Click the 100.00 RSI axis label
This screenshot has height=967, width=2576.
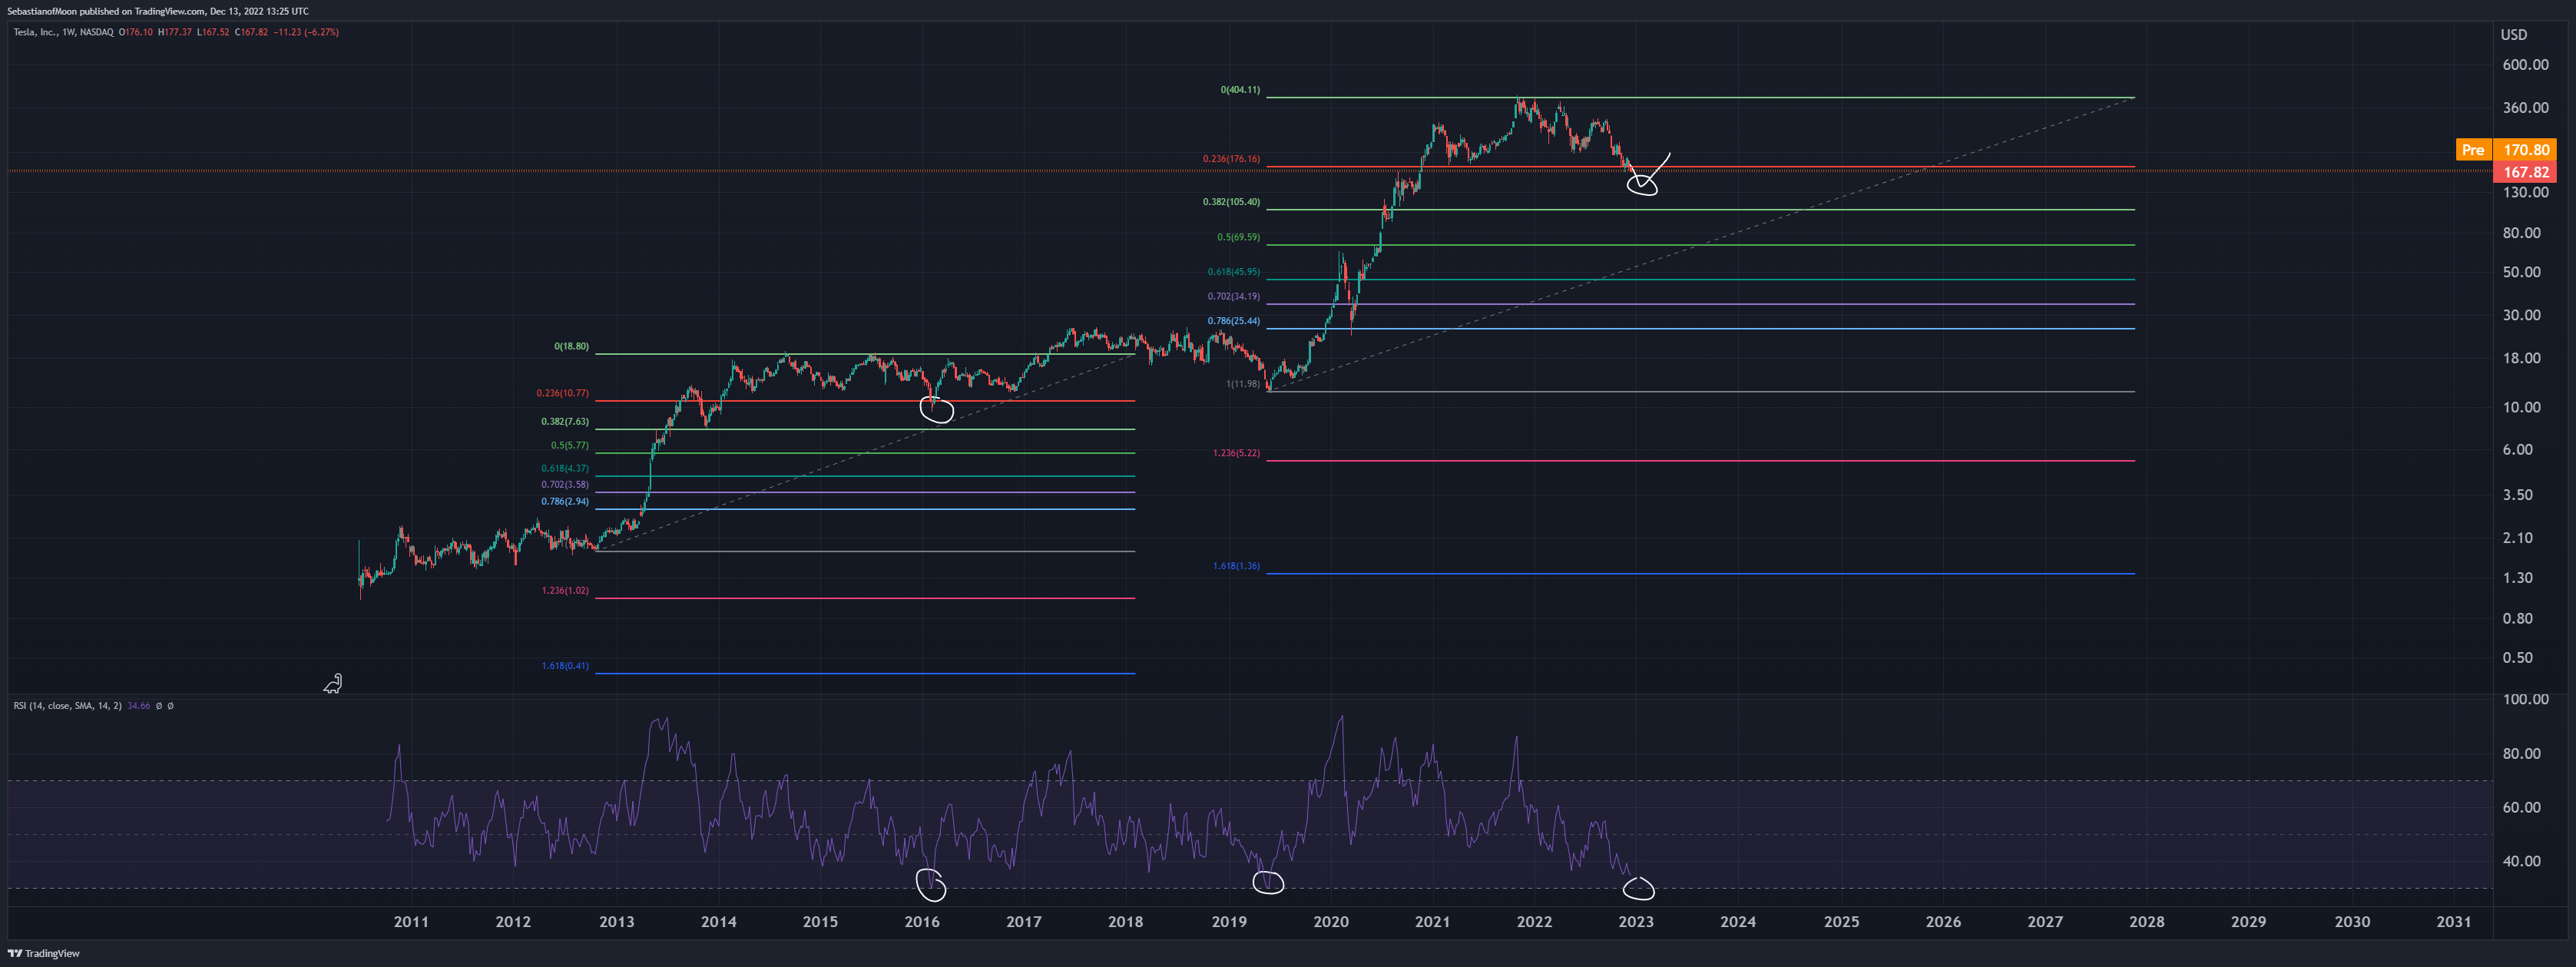2525,700
